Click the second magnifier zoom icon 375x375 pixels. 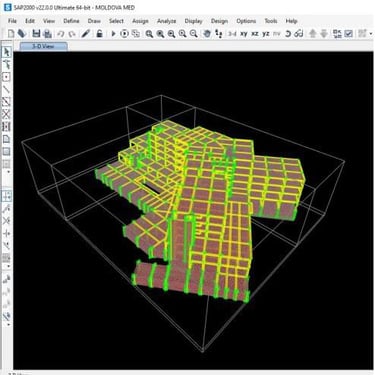160,34
